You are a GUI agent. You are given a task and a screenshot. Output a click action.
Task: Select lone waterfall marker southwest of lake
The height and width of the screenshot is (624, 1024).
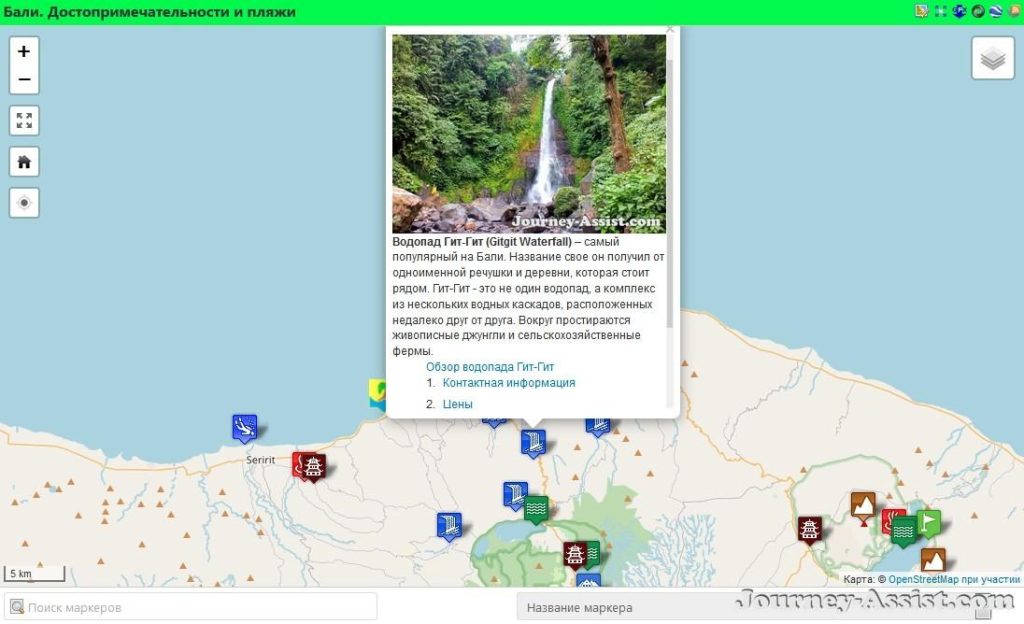pyautogui.click(x=449, y=527)
